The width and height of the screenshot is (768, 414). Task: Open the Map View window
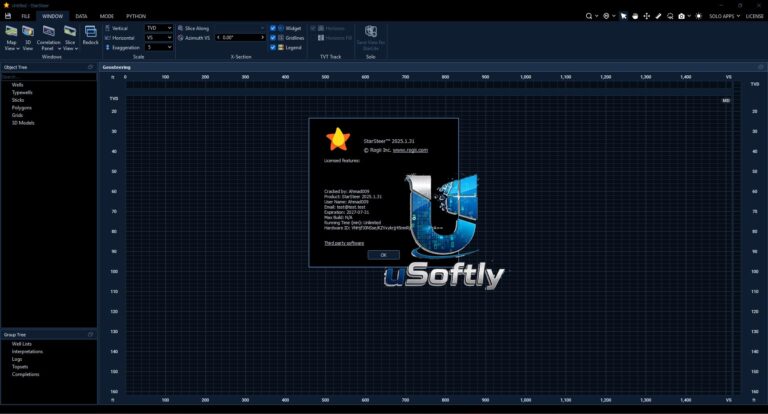tap(11, 38)
